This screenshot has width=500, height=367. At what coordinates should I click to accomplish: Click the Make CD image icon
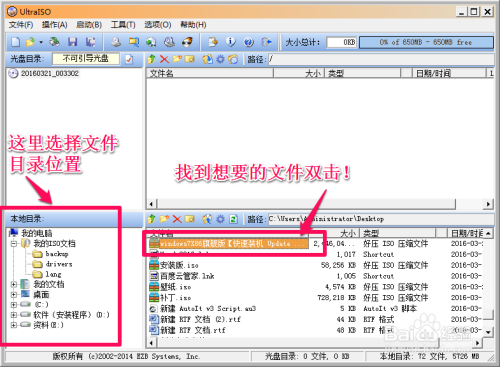point(116,42)
